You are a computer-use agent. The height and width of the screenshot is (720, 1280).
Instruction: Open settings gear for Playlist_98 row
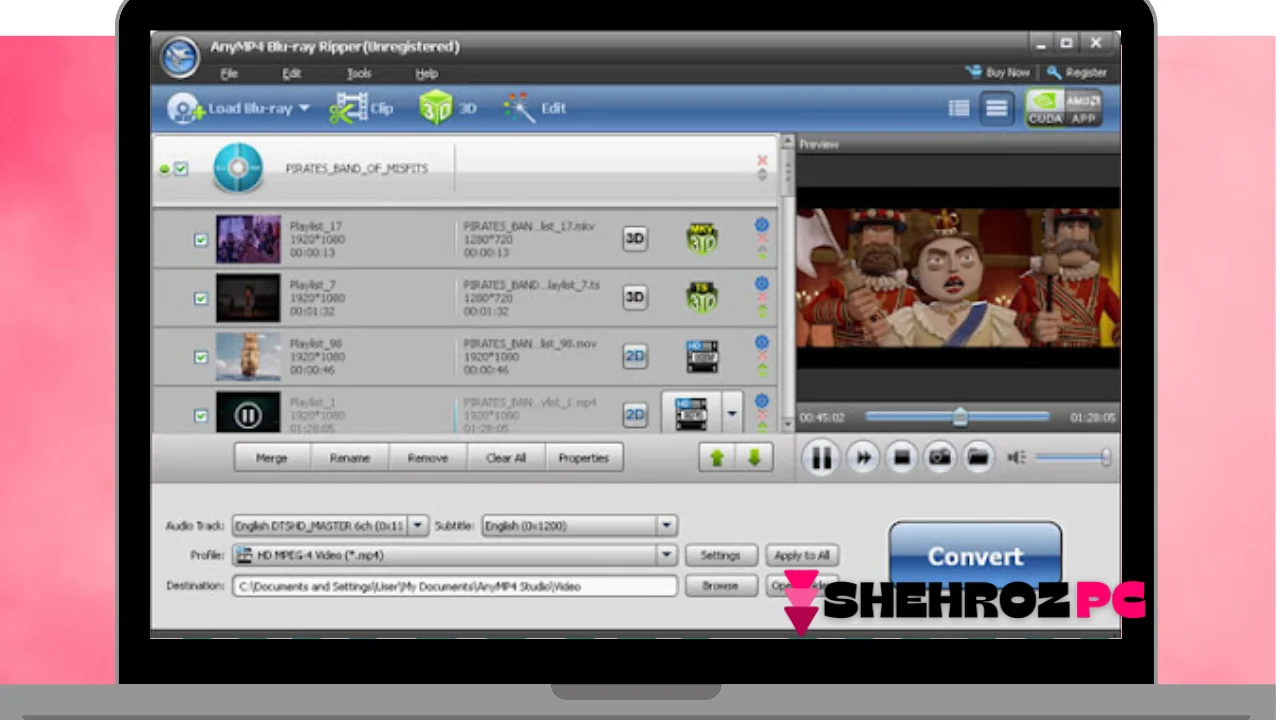tap(762, 342)
